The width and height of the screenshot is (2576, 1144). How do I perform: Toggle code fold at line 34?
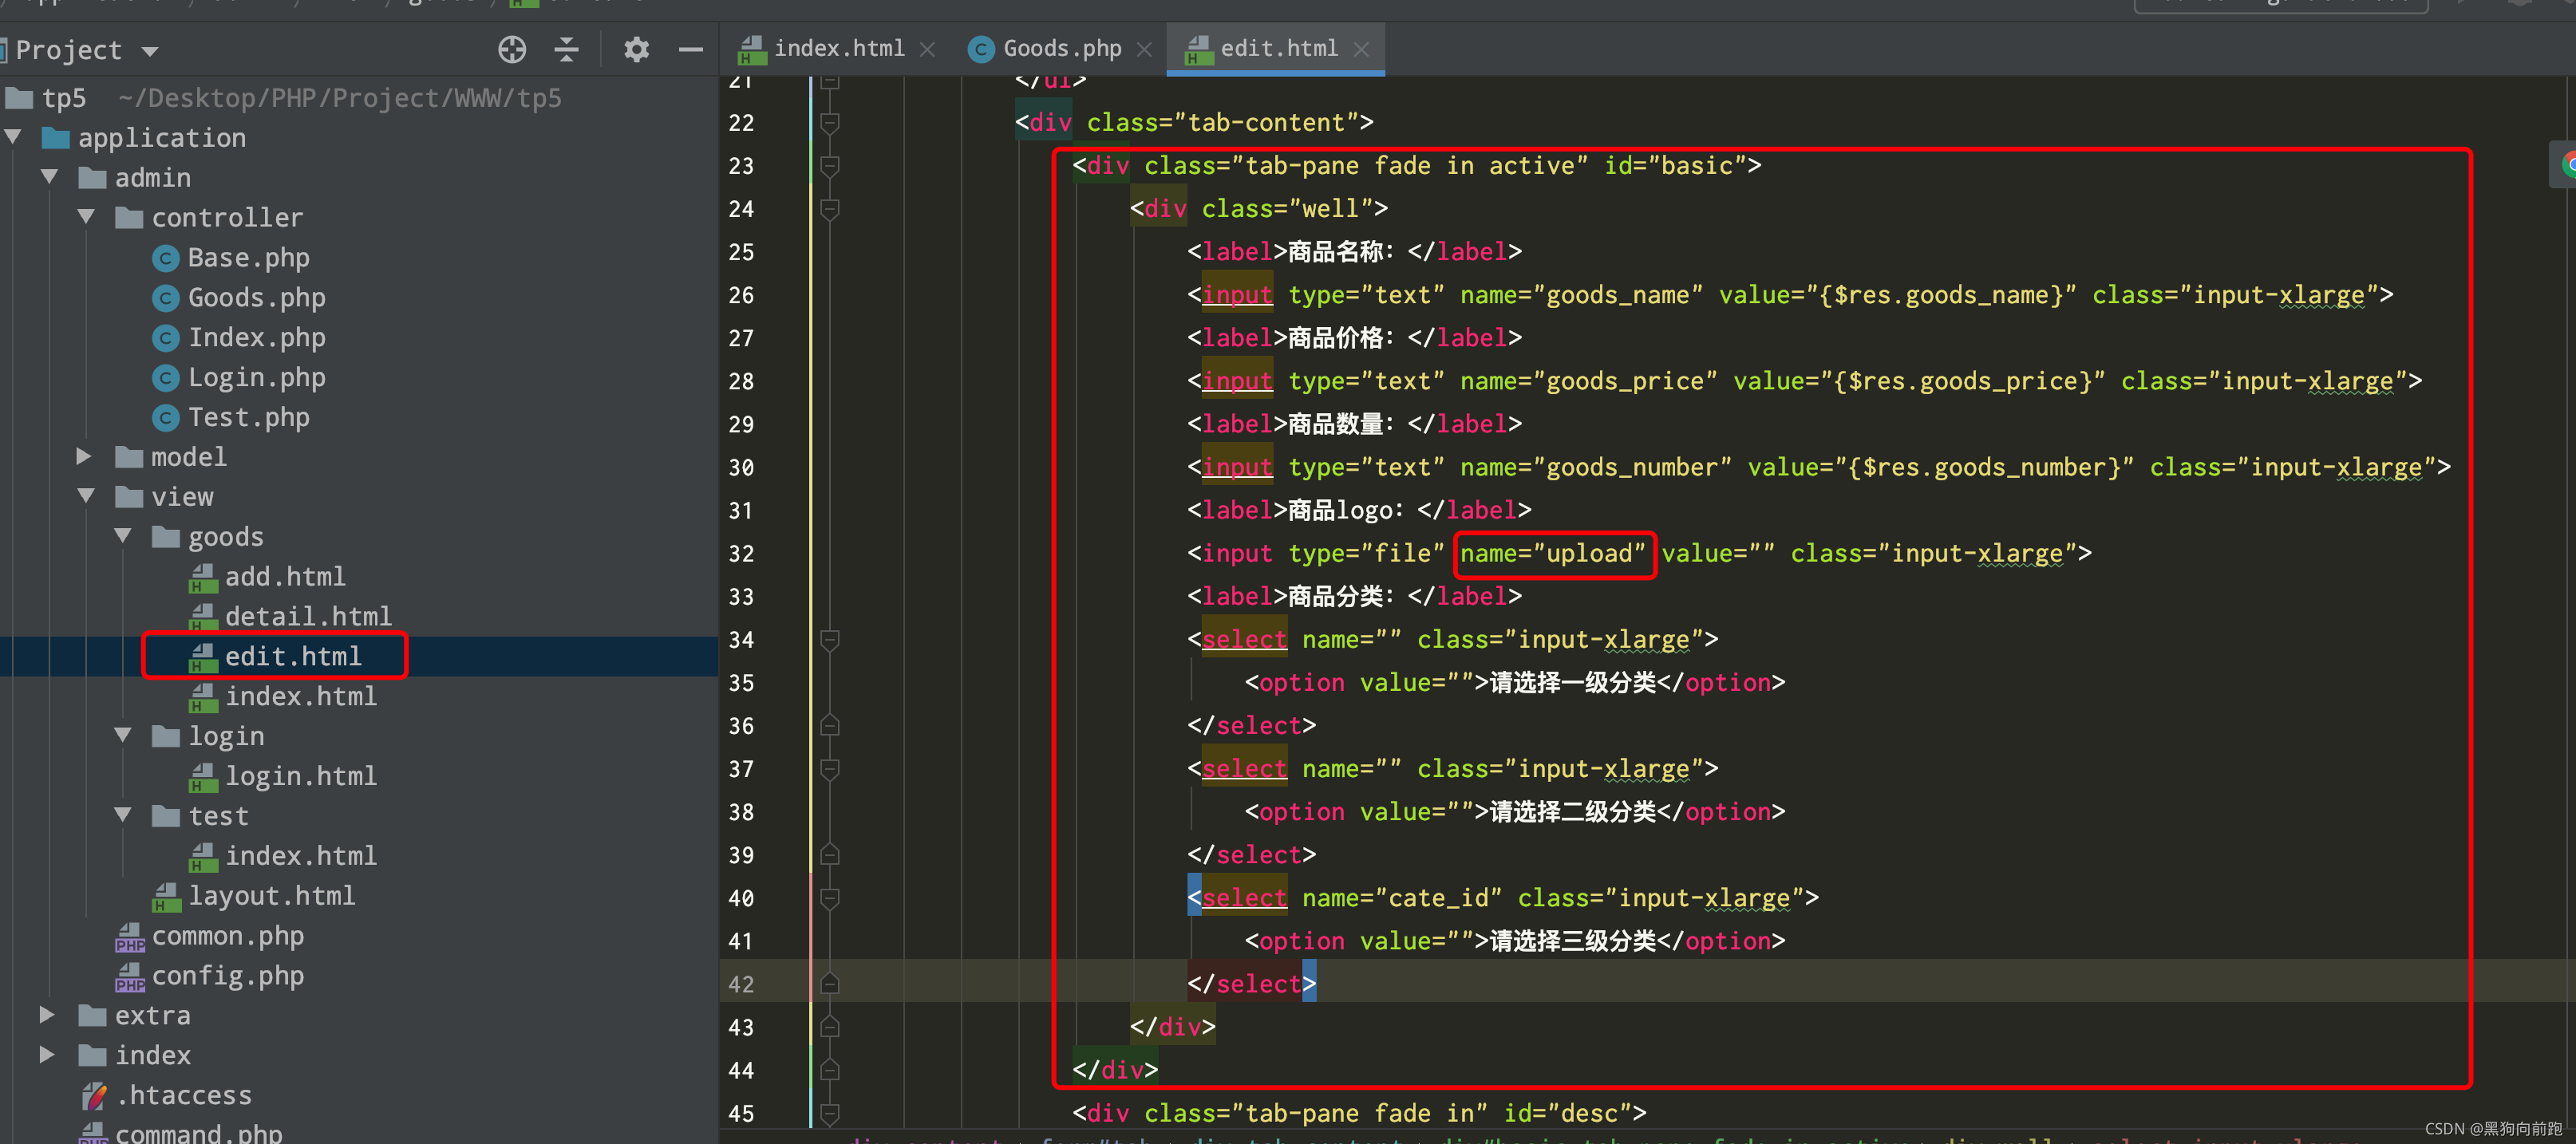click(829, 639)
